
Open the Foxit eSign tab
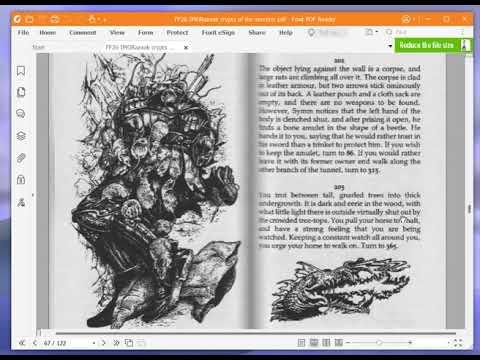click(218, 32)
